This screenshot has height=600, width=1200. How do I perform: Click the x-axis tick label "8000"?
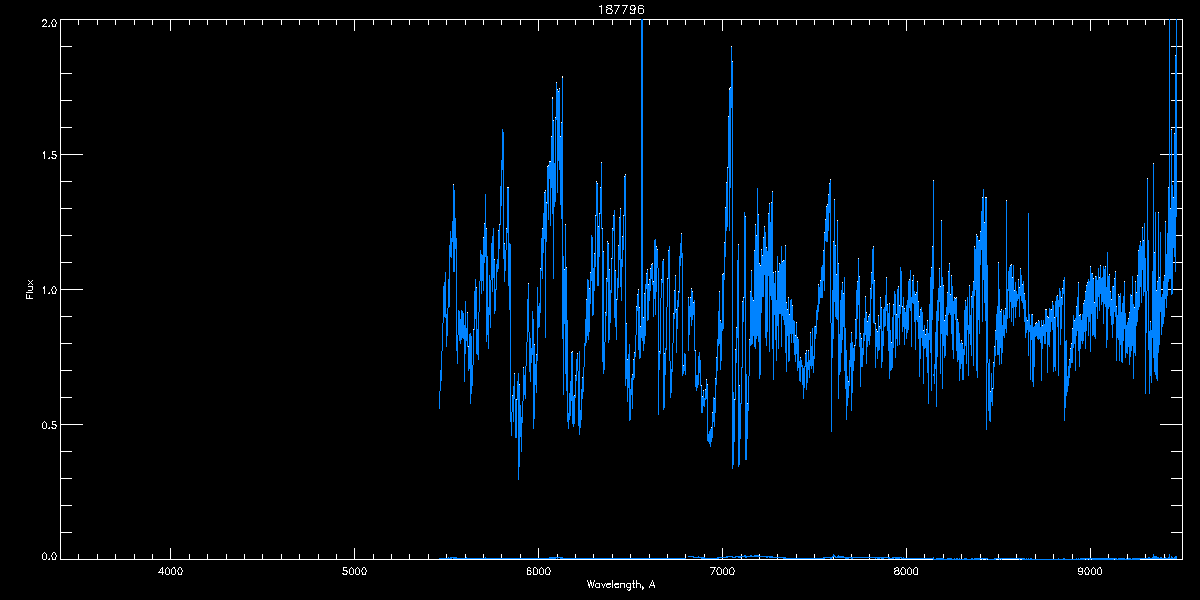pyautogui.click(x=906, y=571)
